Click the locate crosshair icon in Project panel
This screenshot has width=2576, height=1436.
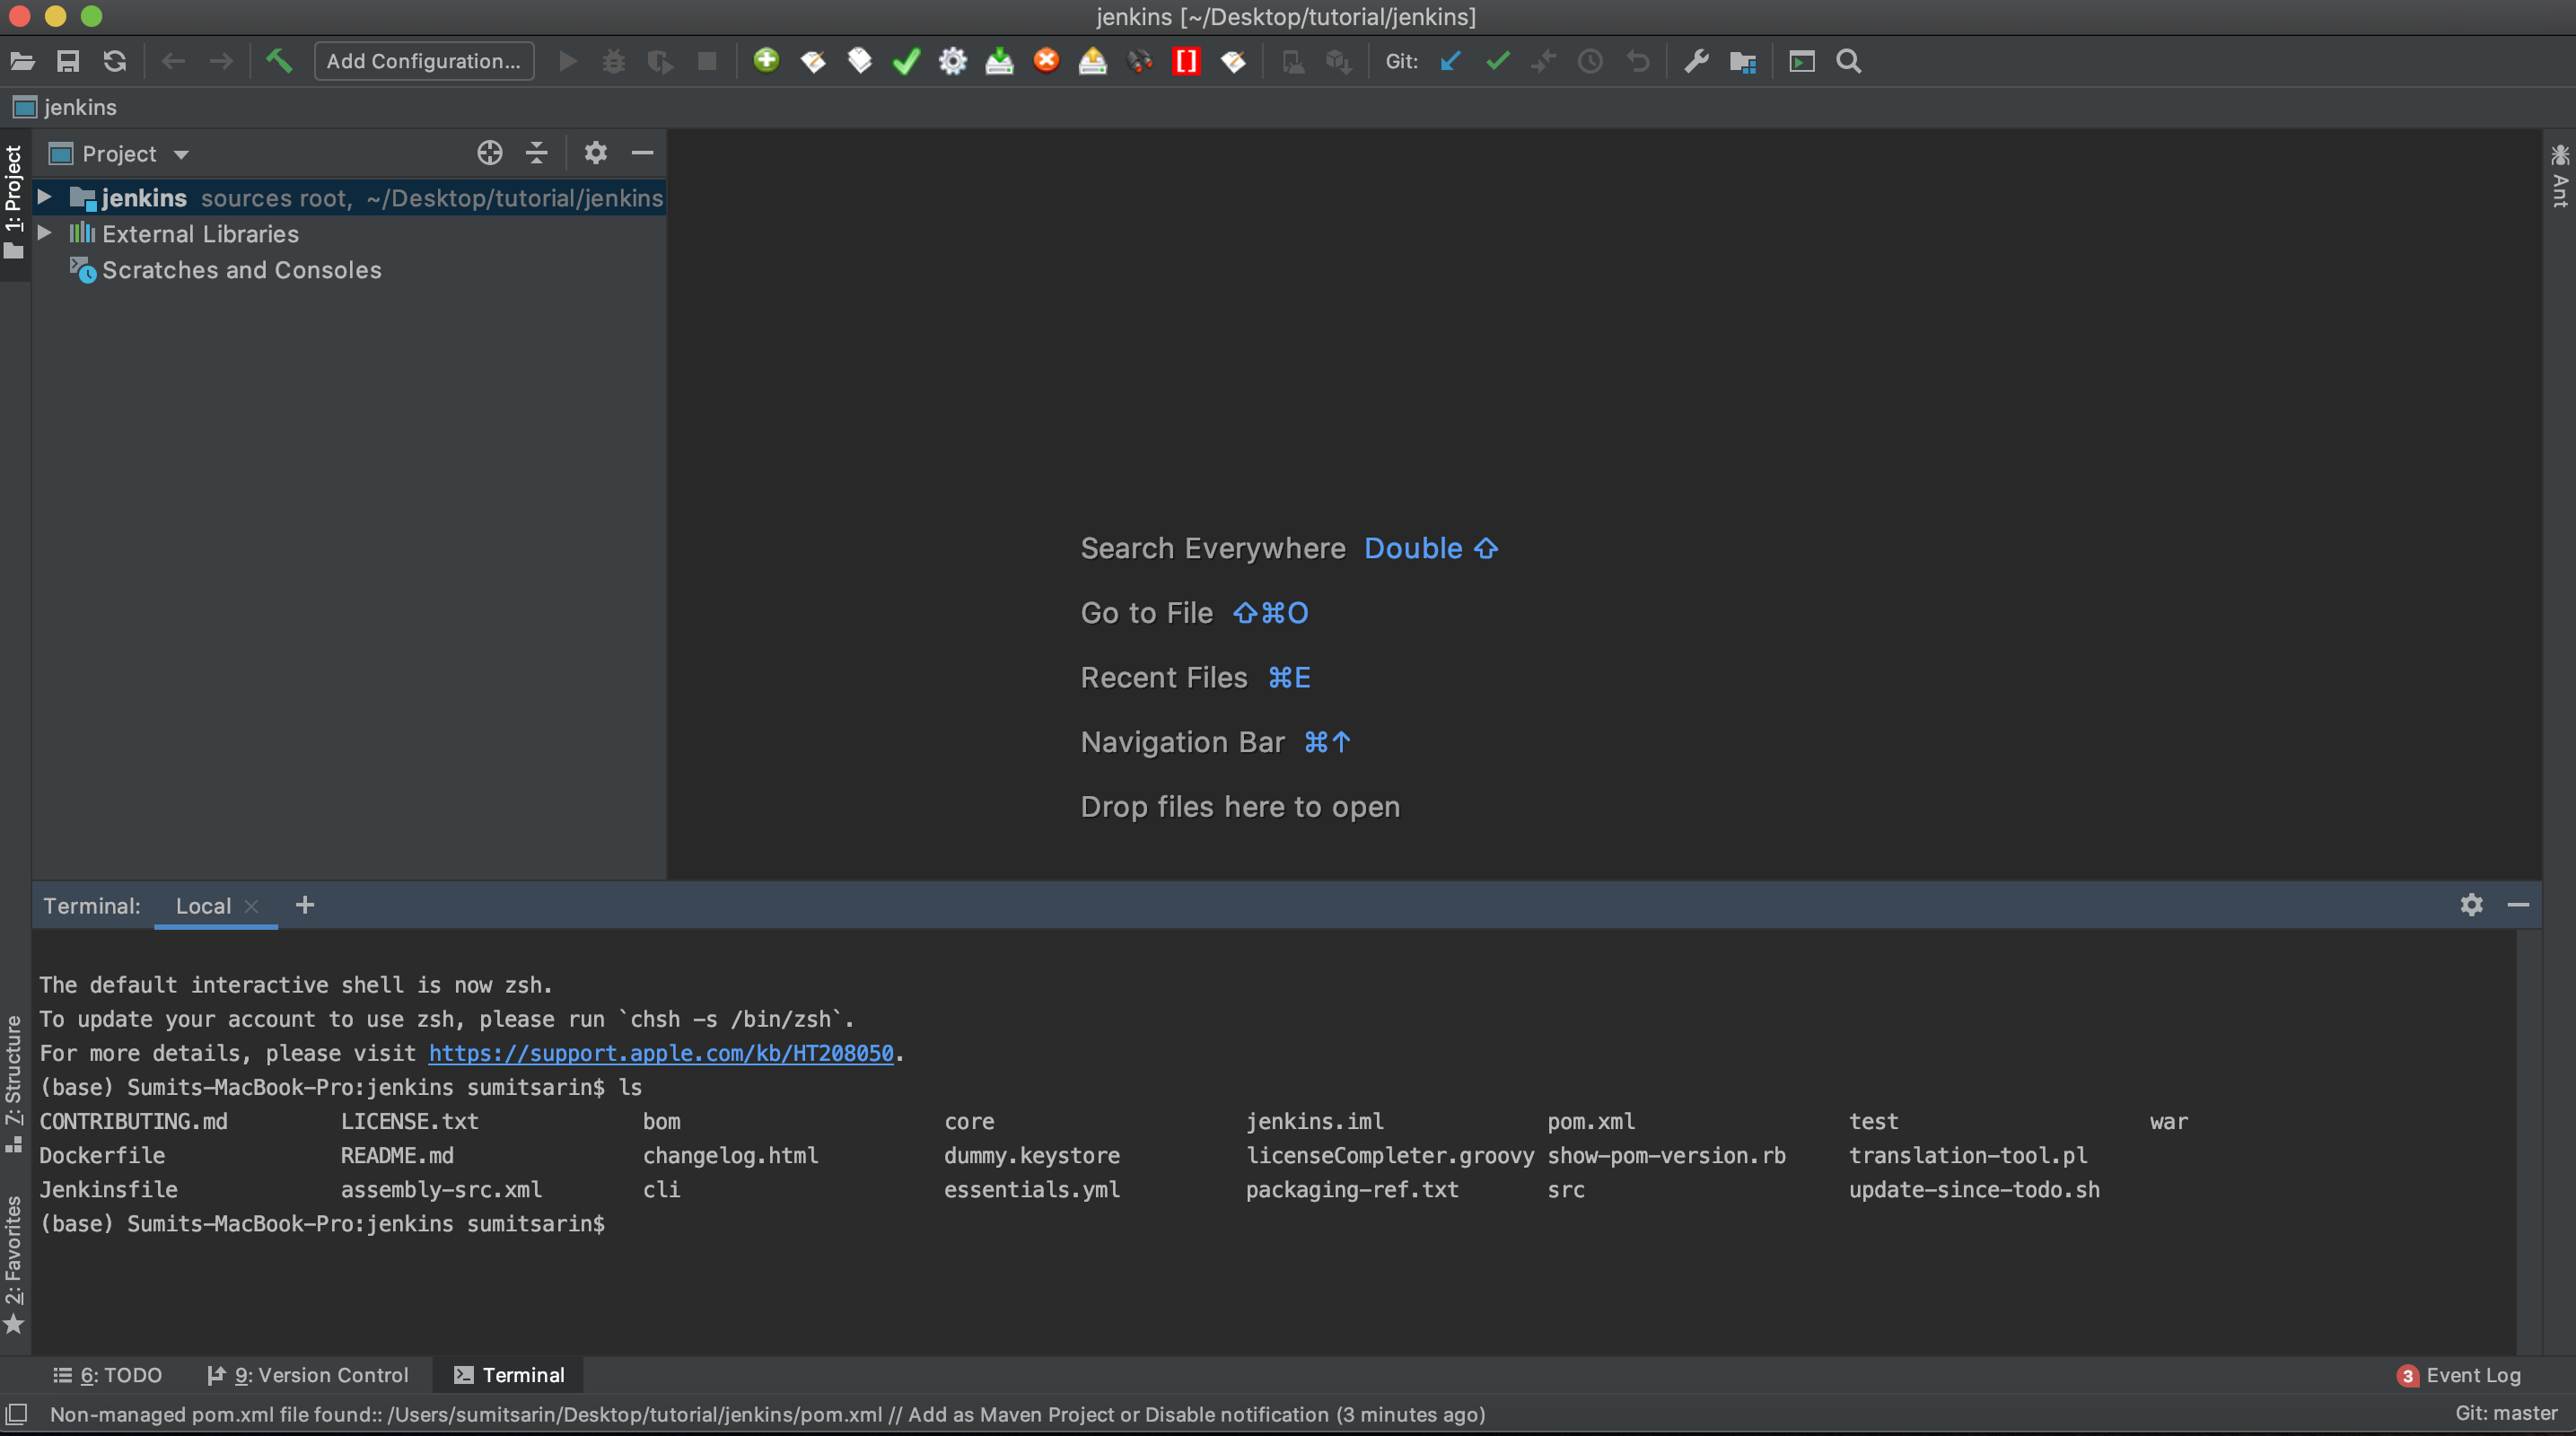tap(489, 153)
